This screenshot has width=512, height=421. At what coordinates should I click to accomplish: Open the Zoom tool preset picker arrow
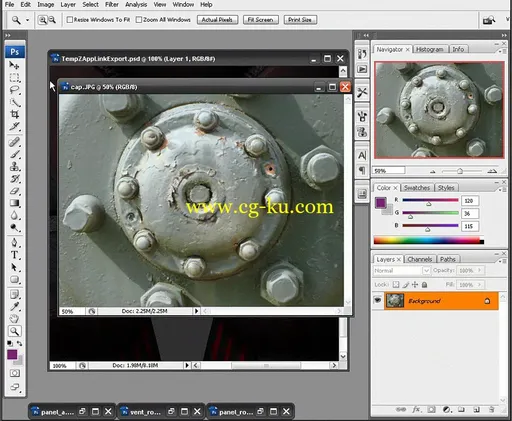coord(27,20)
